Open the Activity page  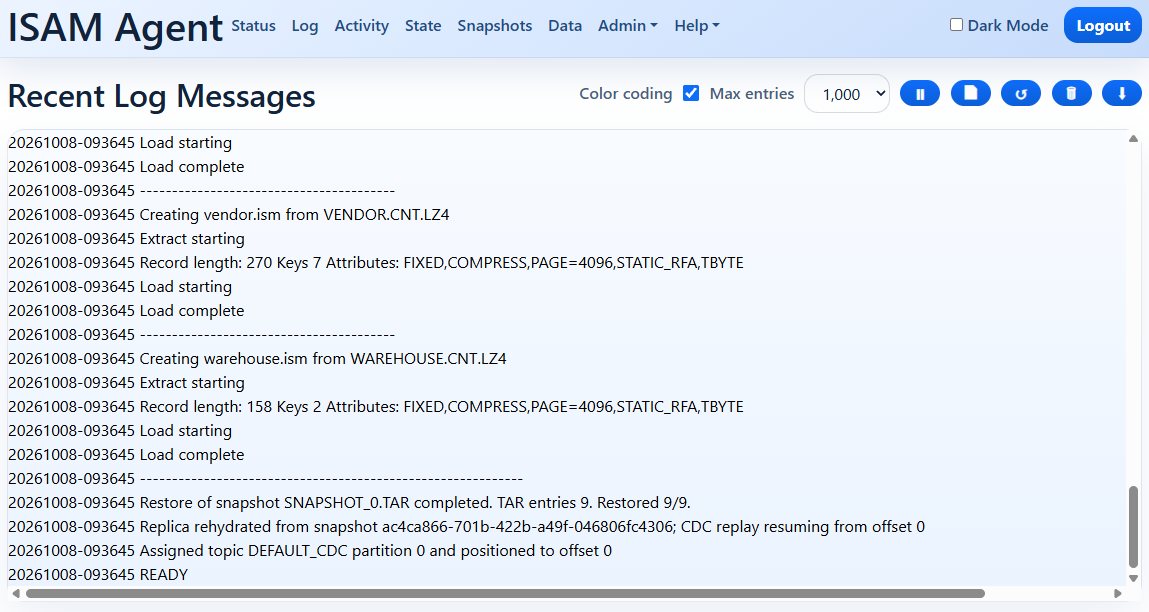click(x=361, y=26)
